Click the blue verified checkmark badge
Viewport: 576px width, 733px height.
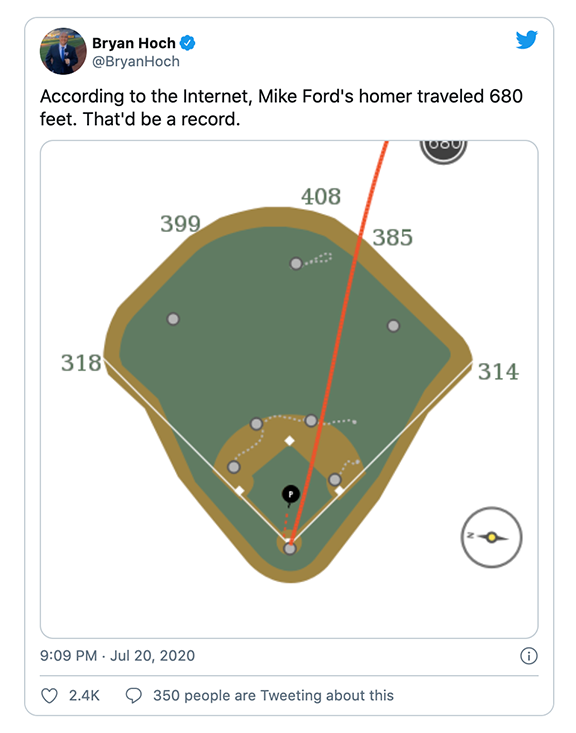click(188, 43)
